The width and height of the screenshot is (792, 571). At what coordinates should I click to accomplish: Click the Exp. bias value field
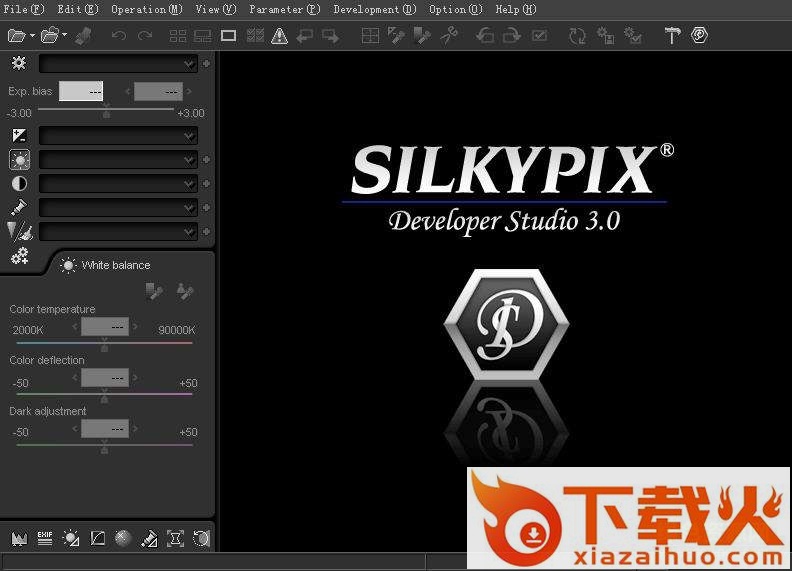pyautogui.click(x=81, y=91)
